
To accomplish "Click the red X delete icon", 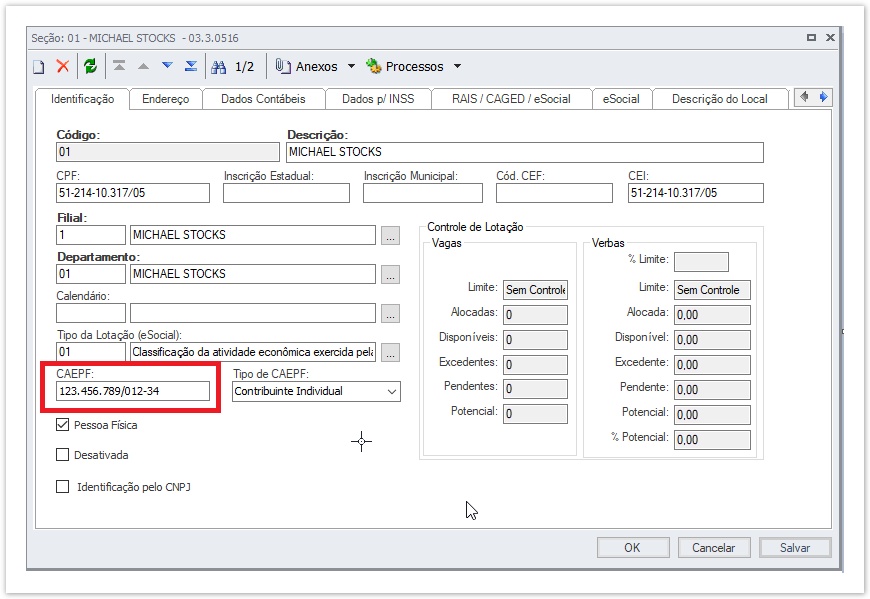I will tap(63, 66).
